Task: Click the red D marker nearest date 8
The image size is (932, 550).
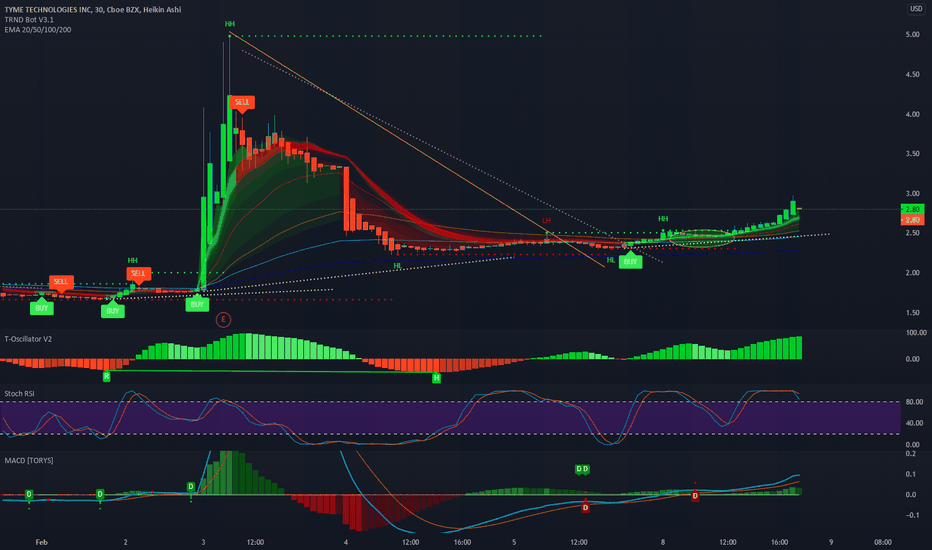Action: (x=695, y=496)
